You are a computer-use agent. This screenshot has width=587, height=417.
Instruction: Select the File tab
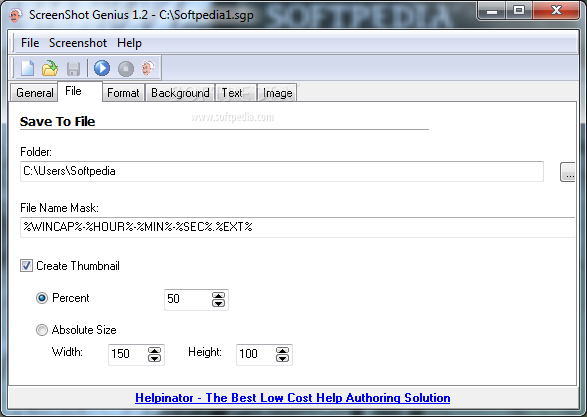pos(80,91)
